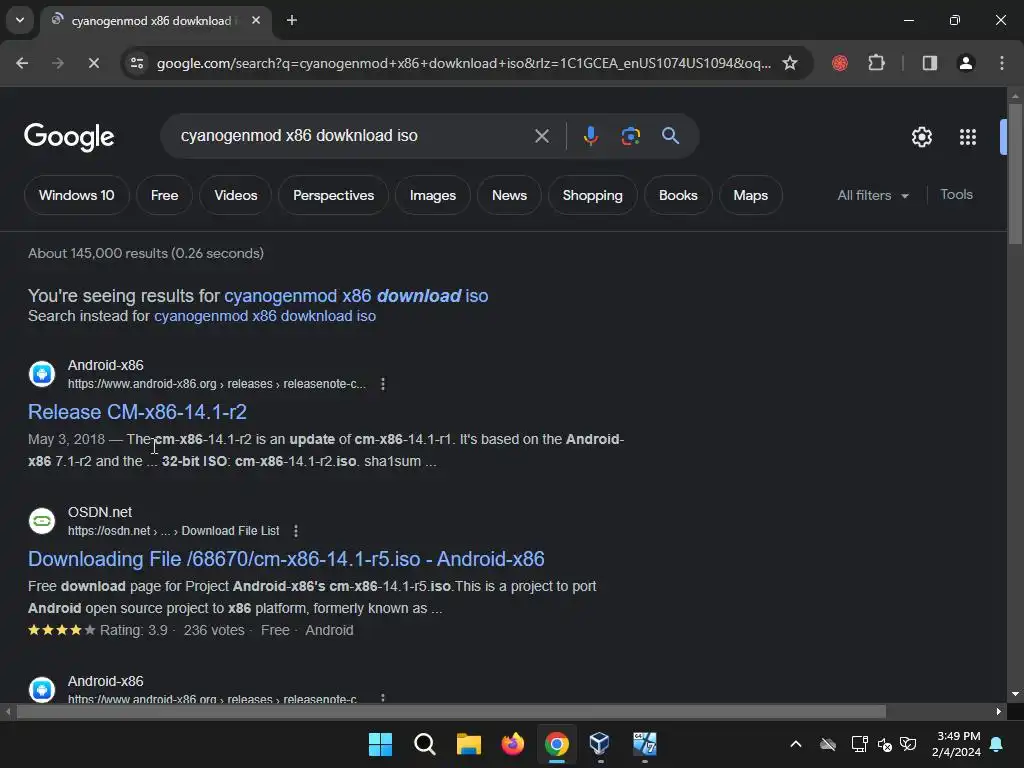The image size is (1024, 768).
Task: Switch to News results
Action: [x=509, y=195]
